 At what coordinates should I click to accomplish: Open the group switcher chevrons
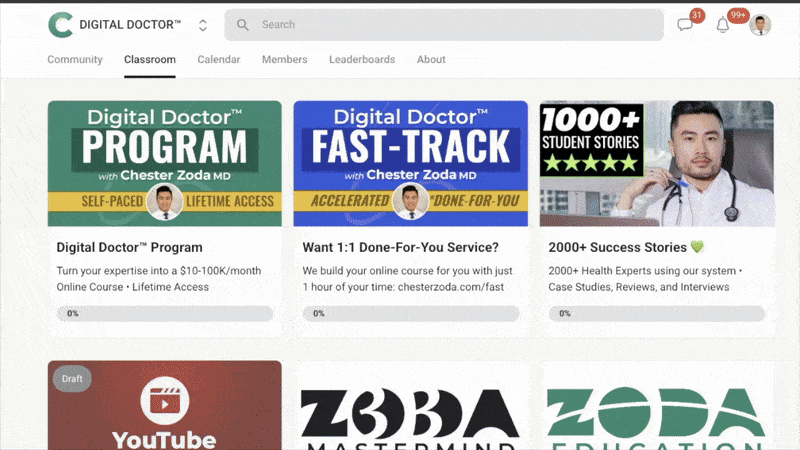pyautogui.click(x=203, y=25)
